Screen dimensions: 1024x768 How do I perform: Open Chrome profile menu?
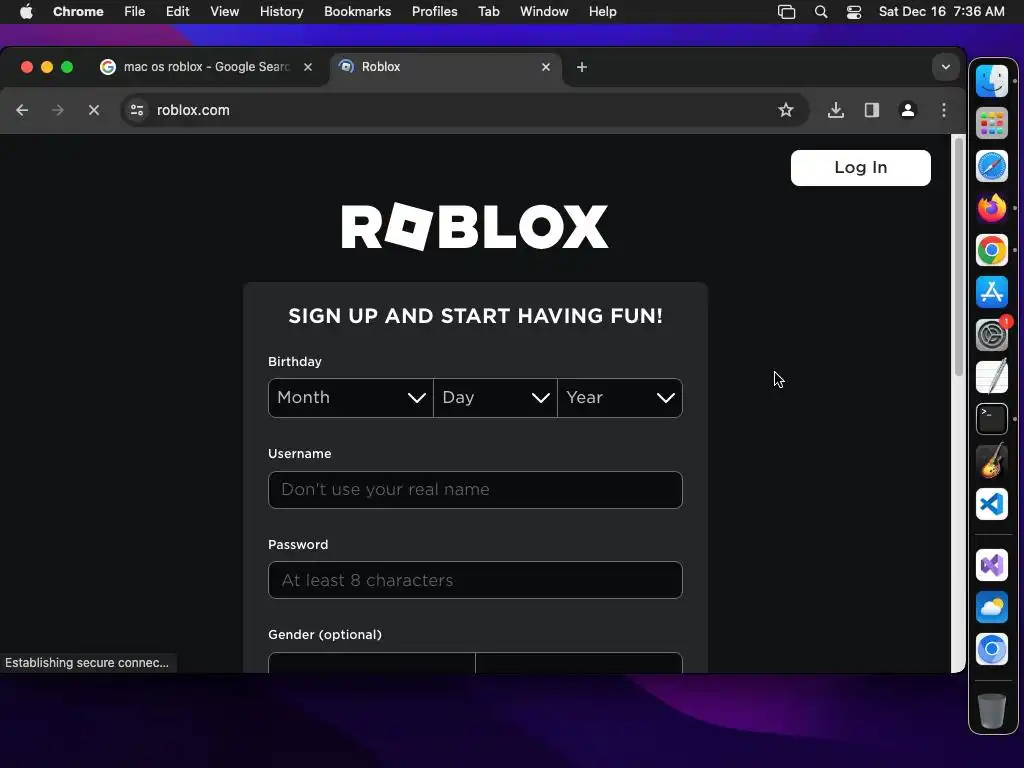tap(908, 110)
